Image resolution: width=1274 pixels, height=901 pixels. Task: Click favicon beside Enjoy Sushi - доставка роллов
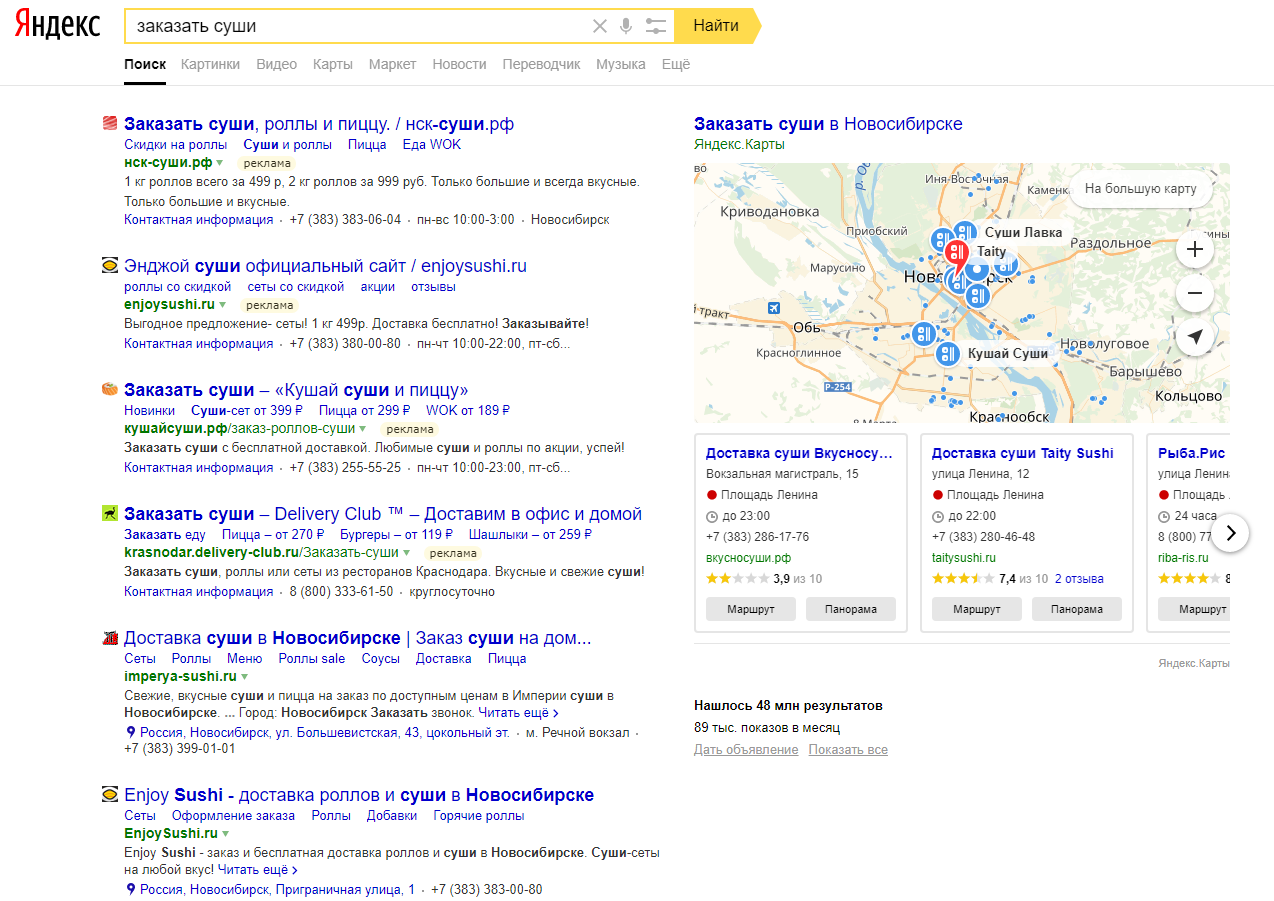(x=110, y=795)
